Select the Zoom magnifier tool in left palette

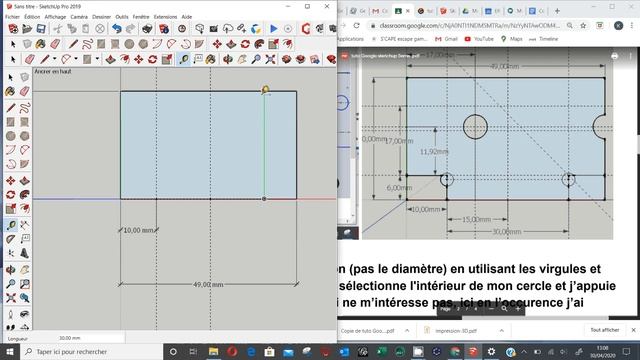tap(11, 284)
